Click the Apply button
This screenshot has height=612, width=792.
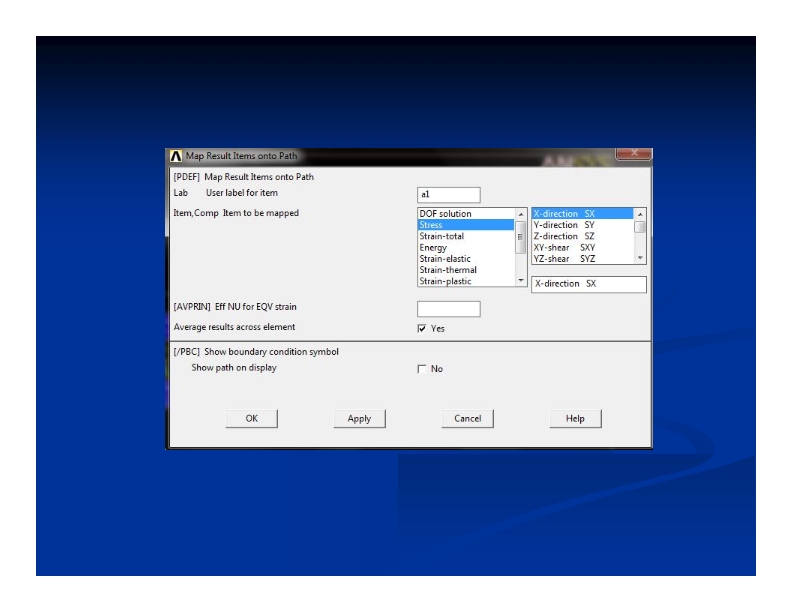point(359,419)
